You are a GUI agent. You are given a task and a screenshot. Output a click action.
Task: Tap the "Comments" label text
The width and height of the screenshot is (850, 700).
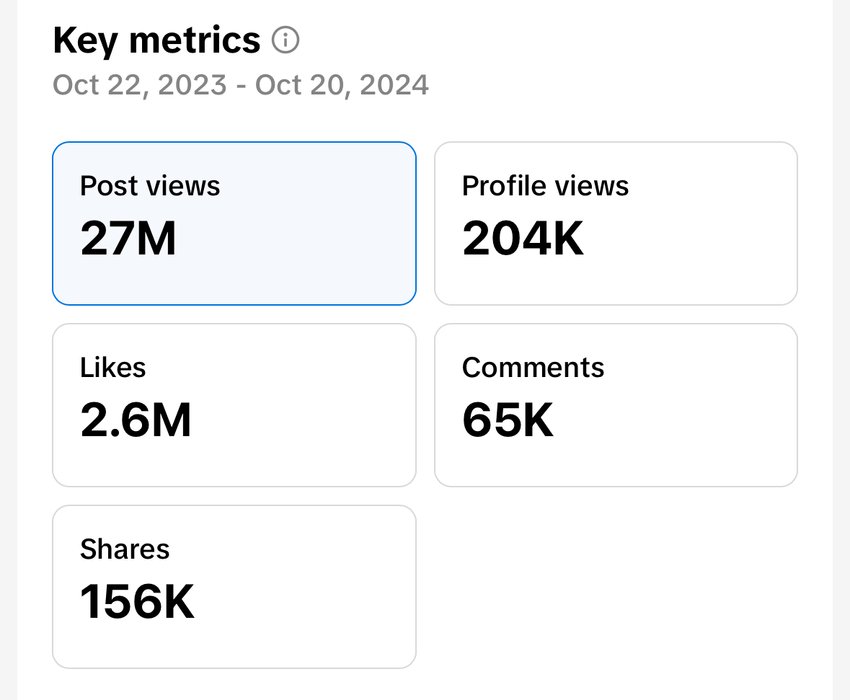(x=533, y=368)
